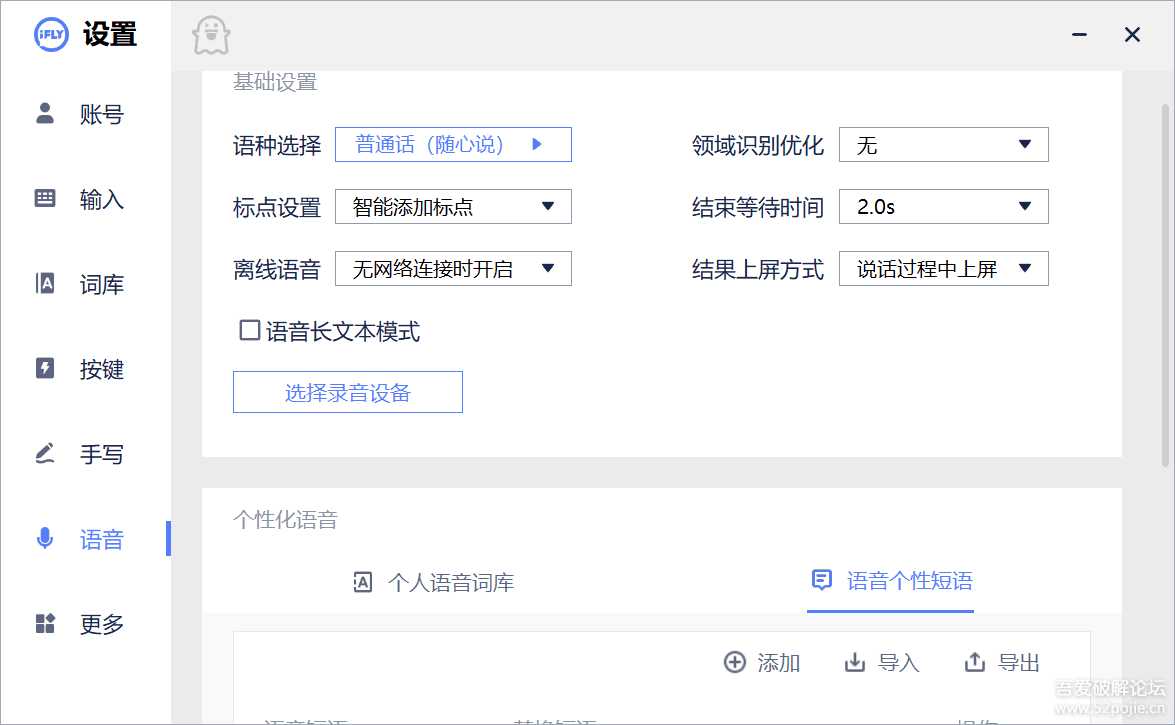Image resolution: width=1175 pixels, height=725 pixels.
Task: Expand the 领域识别优化 dropdown
Action: pyautogui.click(x=943, y=145)
